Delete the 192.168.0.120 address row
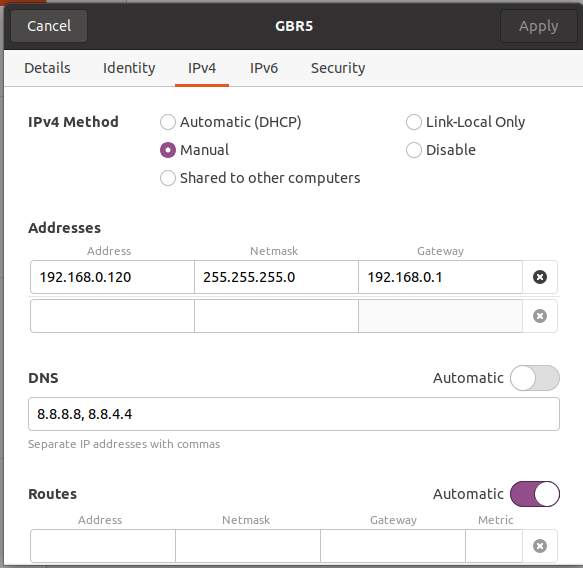Viewport: 583px width, 568px height. click(539, 277)
